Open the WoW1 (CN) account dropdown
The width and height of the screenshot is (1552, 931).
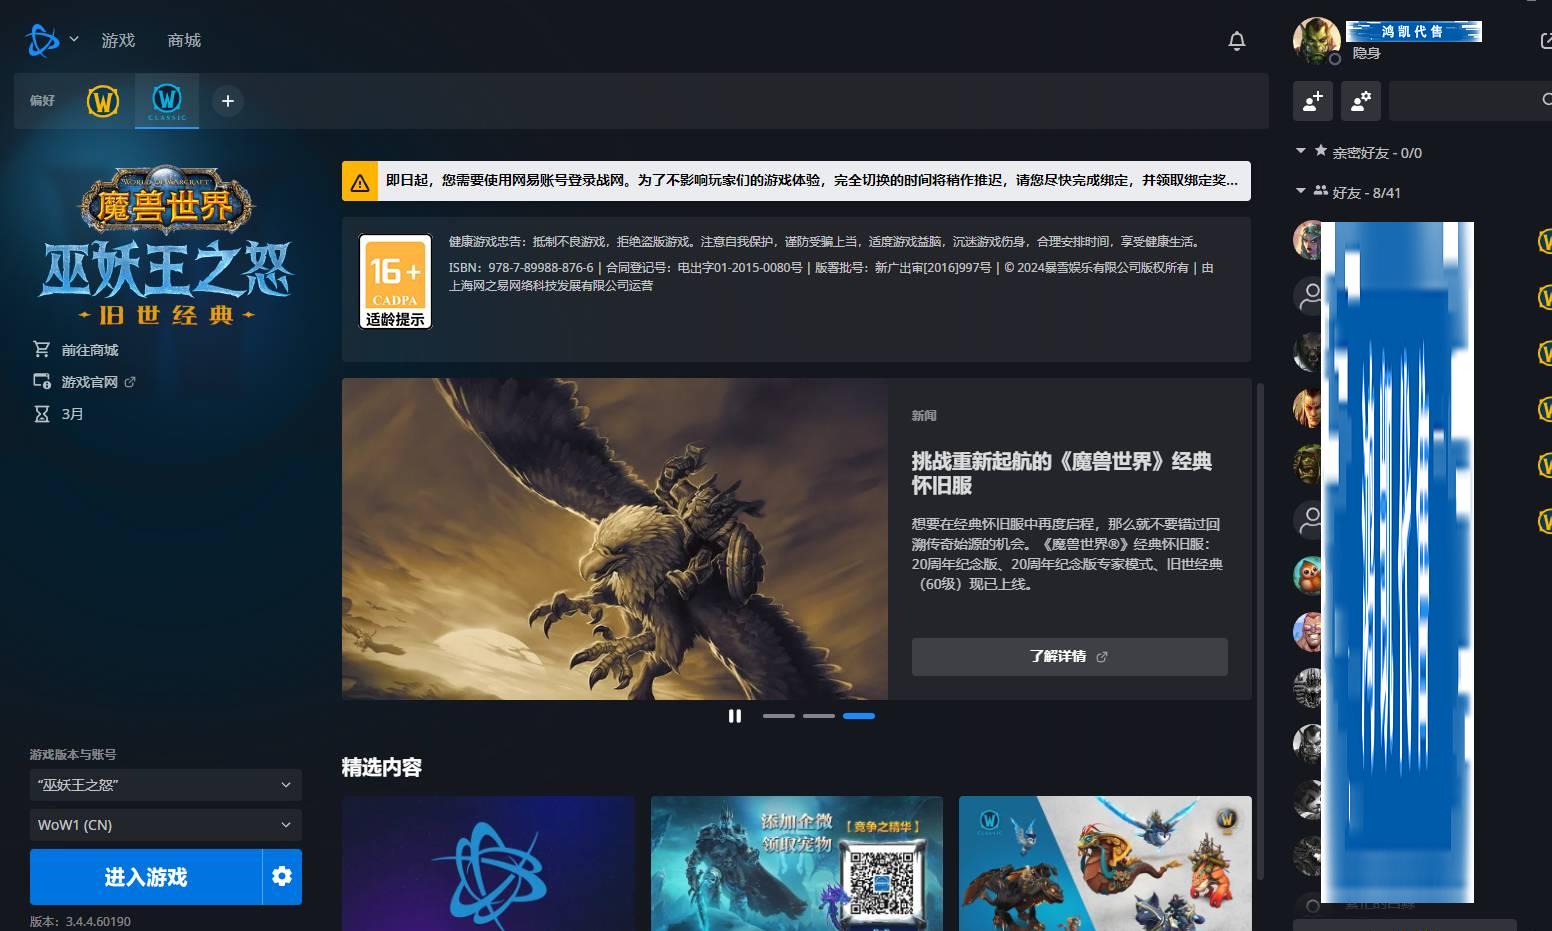tap(166, 825)
